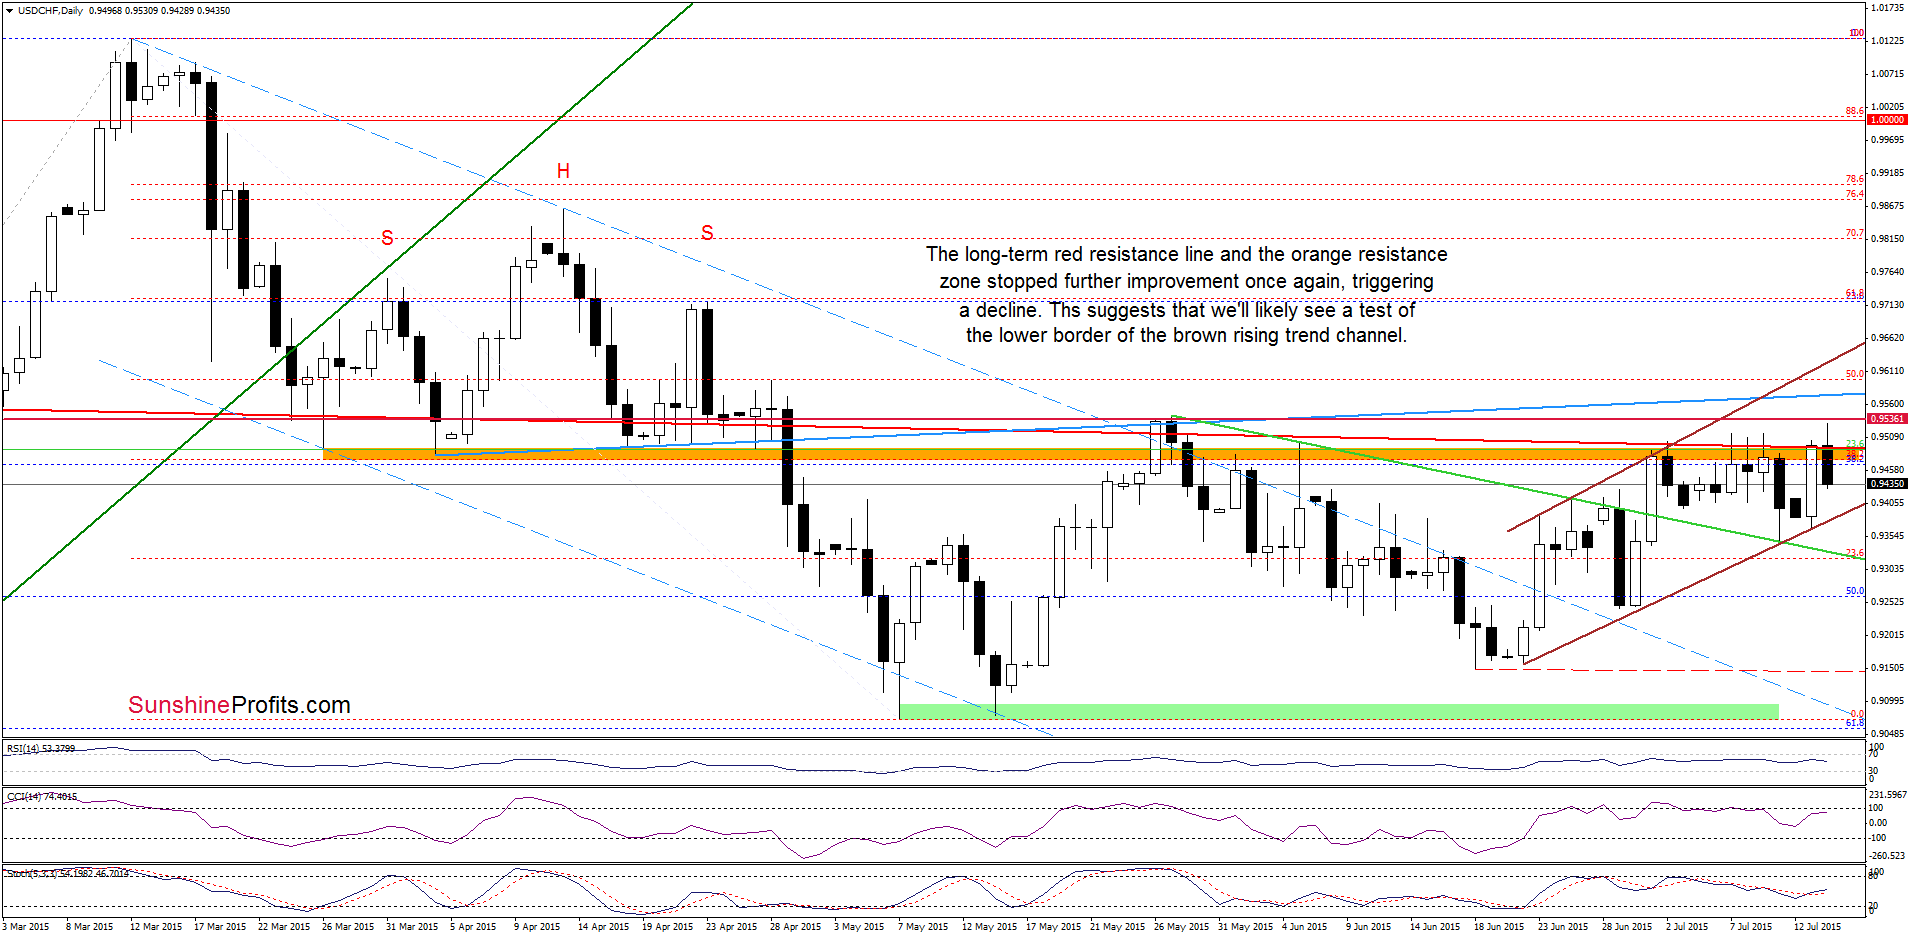Click the 12 Jul 2015 date label

pyautogui.click(x=1817, y=927)
